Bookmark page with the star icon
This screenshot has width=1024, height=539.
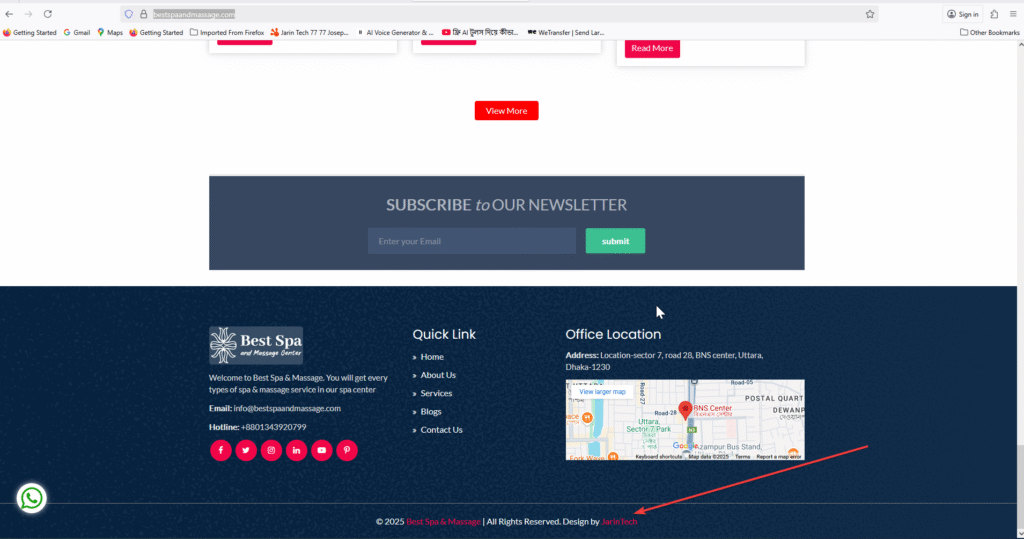click(x=870, y=14)
